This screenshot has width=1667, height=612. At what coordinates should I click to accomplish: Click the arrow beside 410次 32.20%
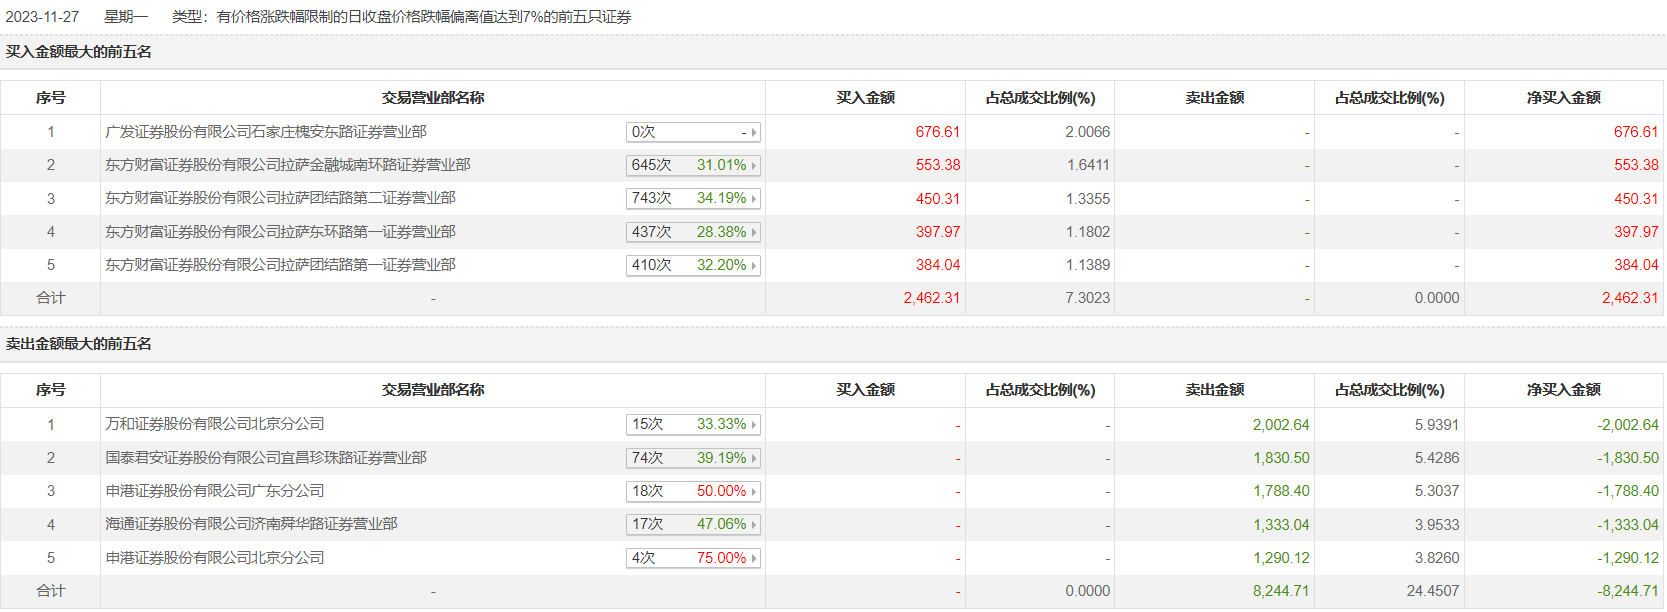(x=753, y=265)
